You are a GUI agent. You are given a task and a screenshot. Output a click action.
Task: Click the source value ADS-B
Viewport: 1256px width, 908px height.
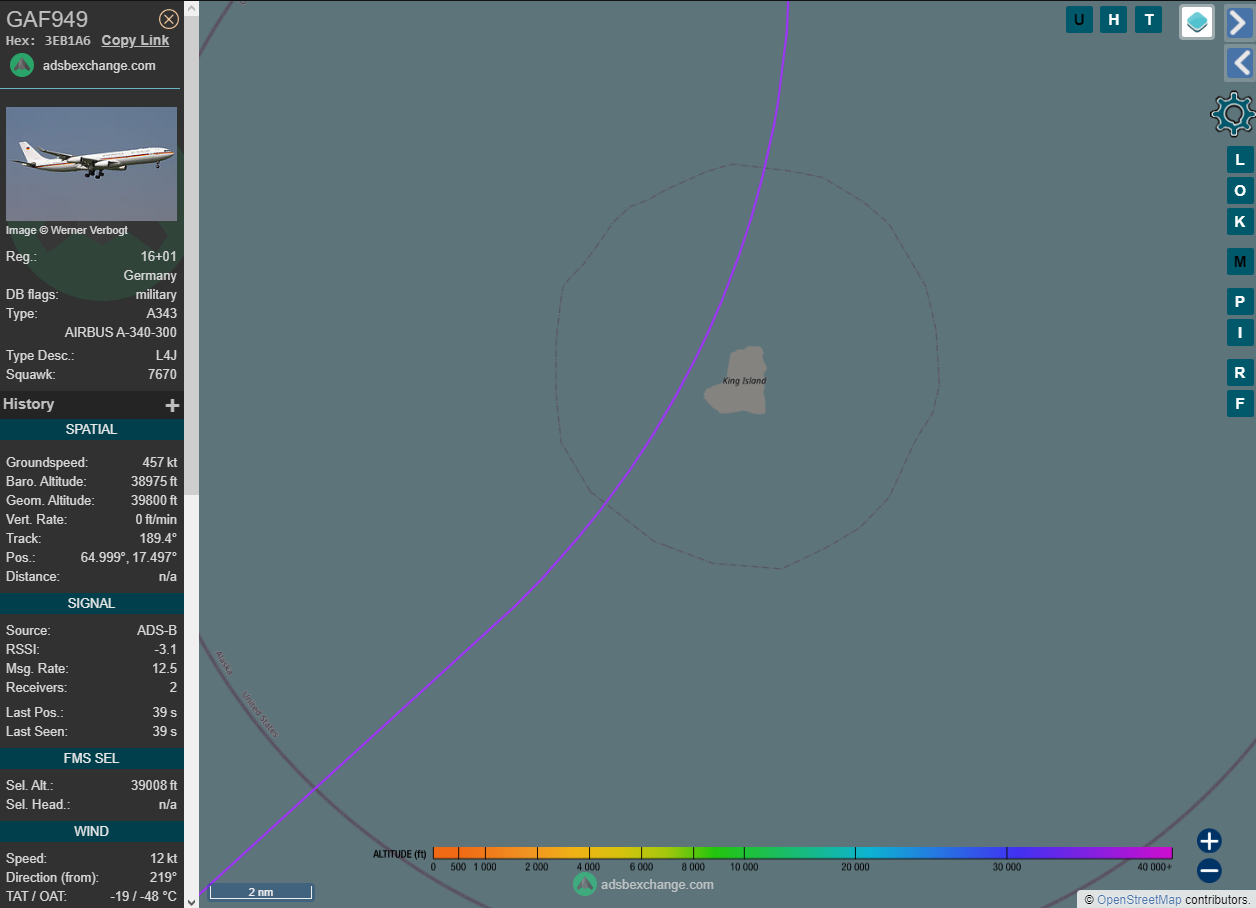click(x=157, y=631)
